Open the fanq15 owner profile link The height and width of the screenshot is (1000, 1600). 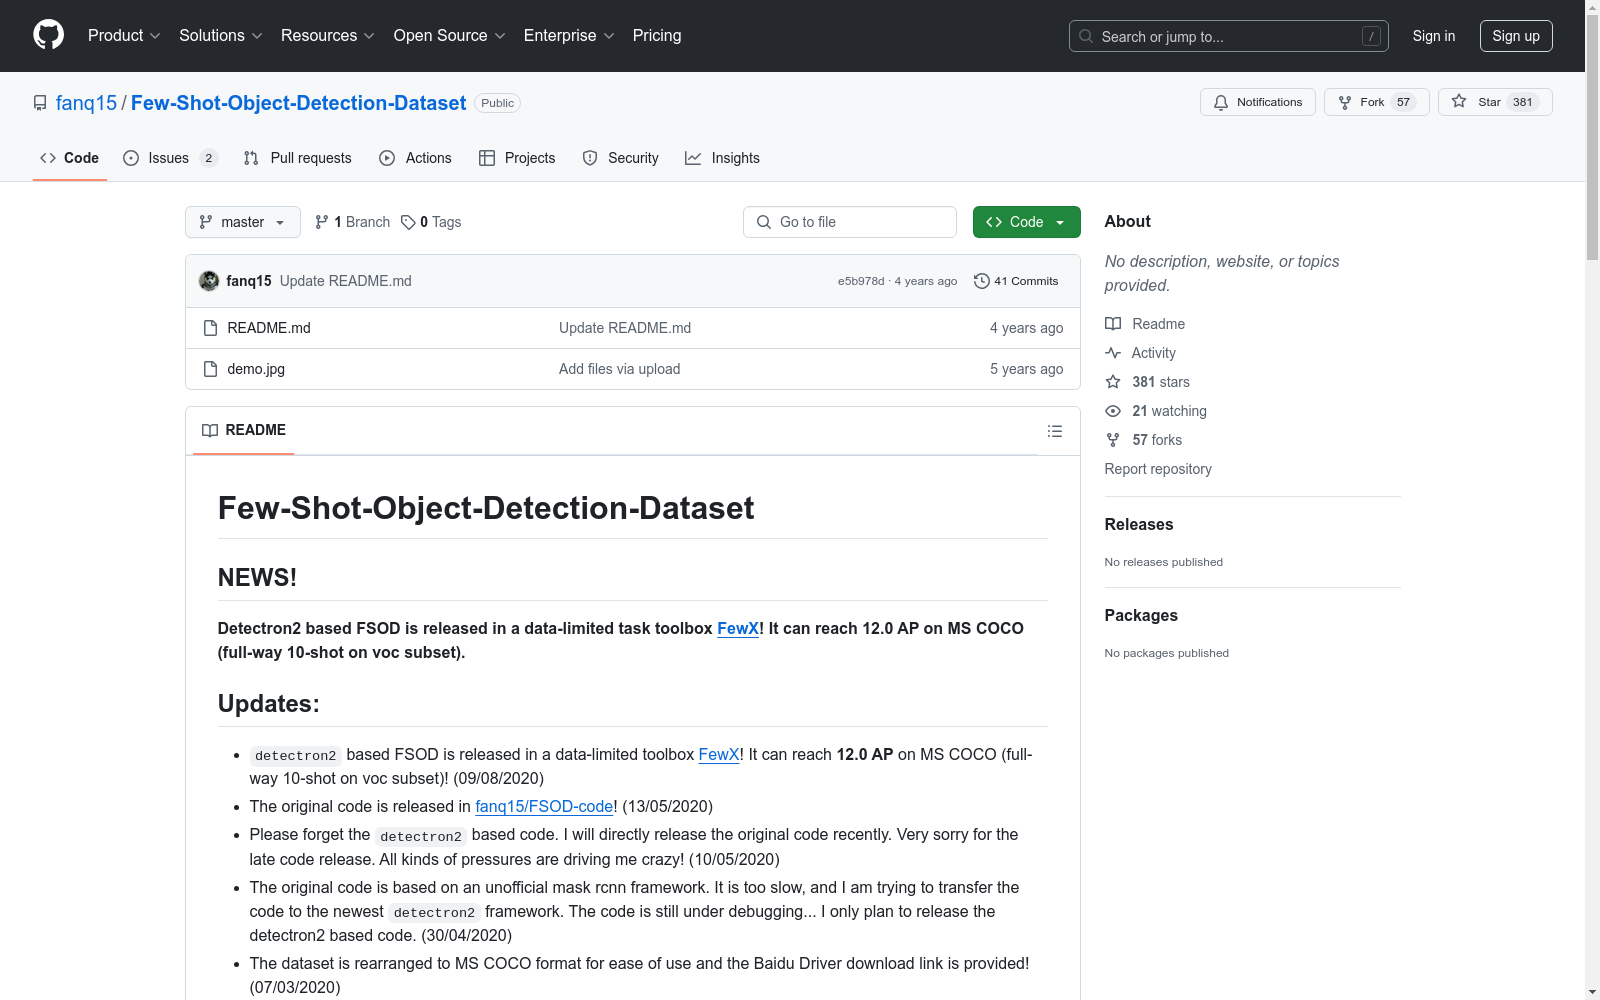[x=86, y=103]
